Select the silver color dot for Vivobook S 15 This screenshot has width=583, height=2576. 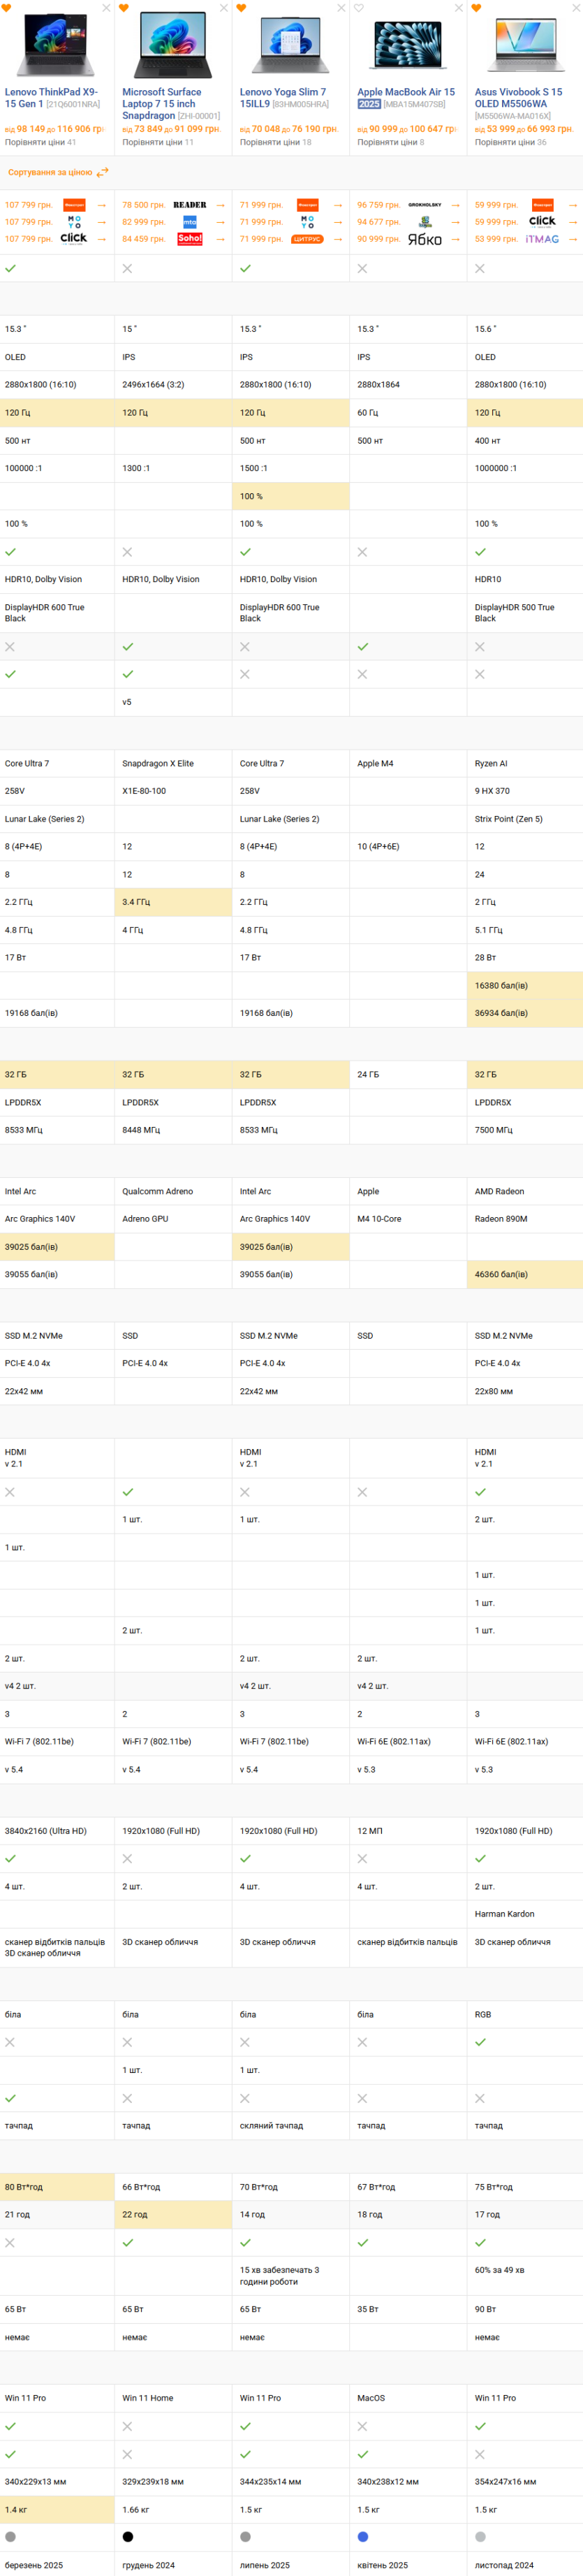tap(480, 2536)
